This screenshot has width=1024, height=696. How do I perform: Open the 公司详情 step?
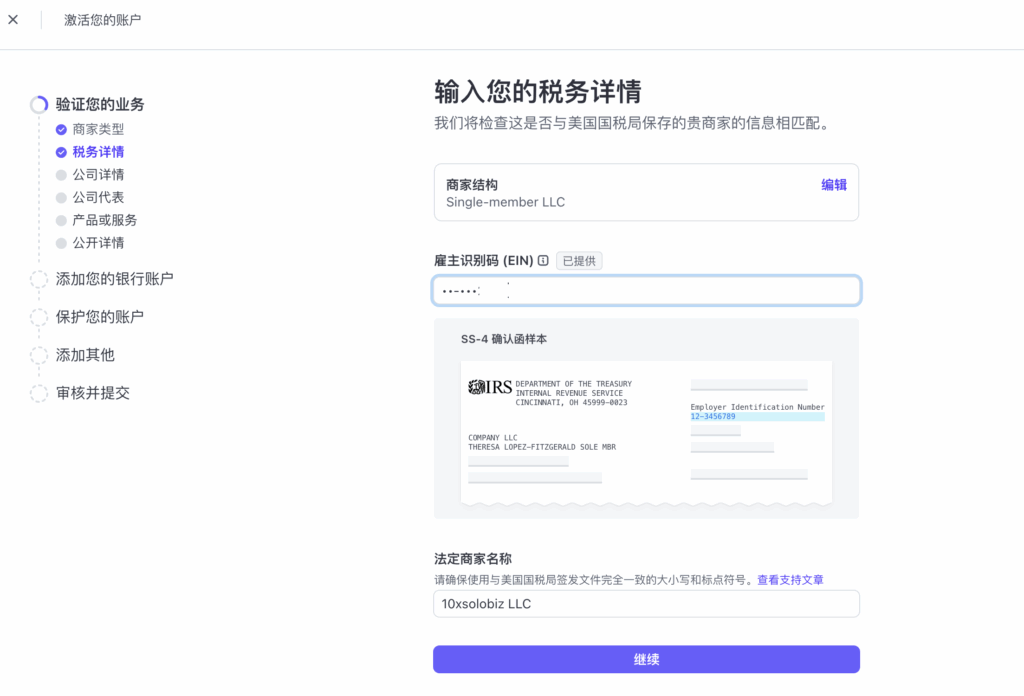tap(98, 175)
